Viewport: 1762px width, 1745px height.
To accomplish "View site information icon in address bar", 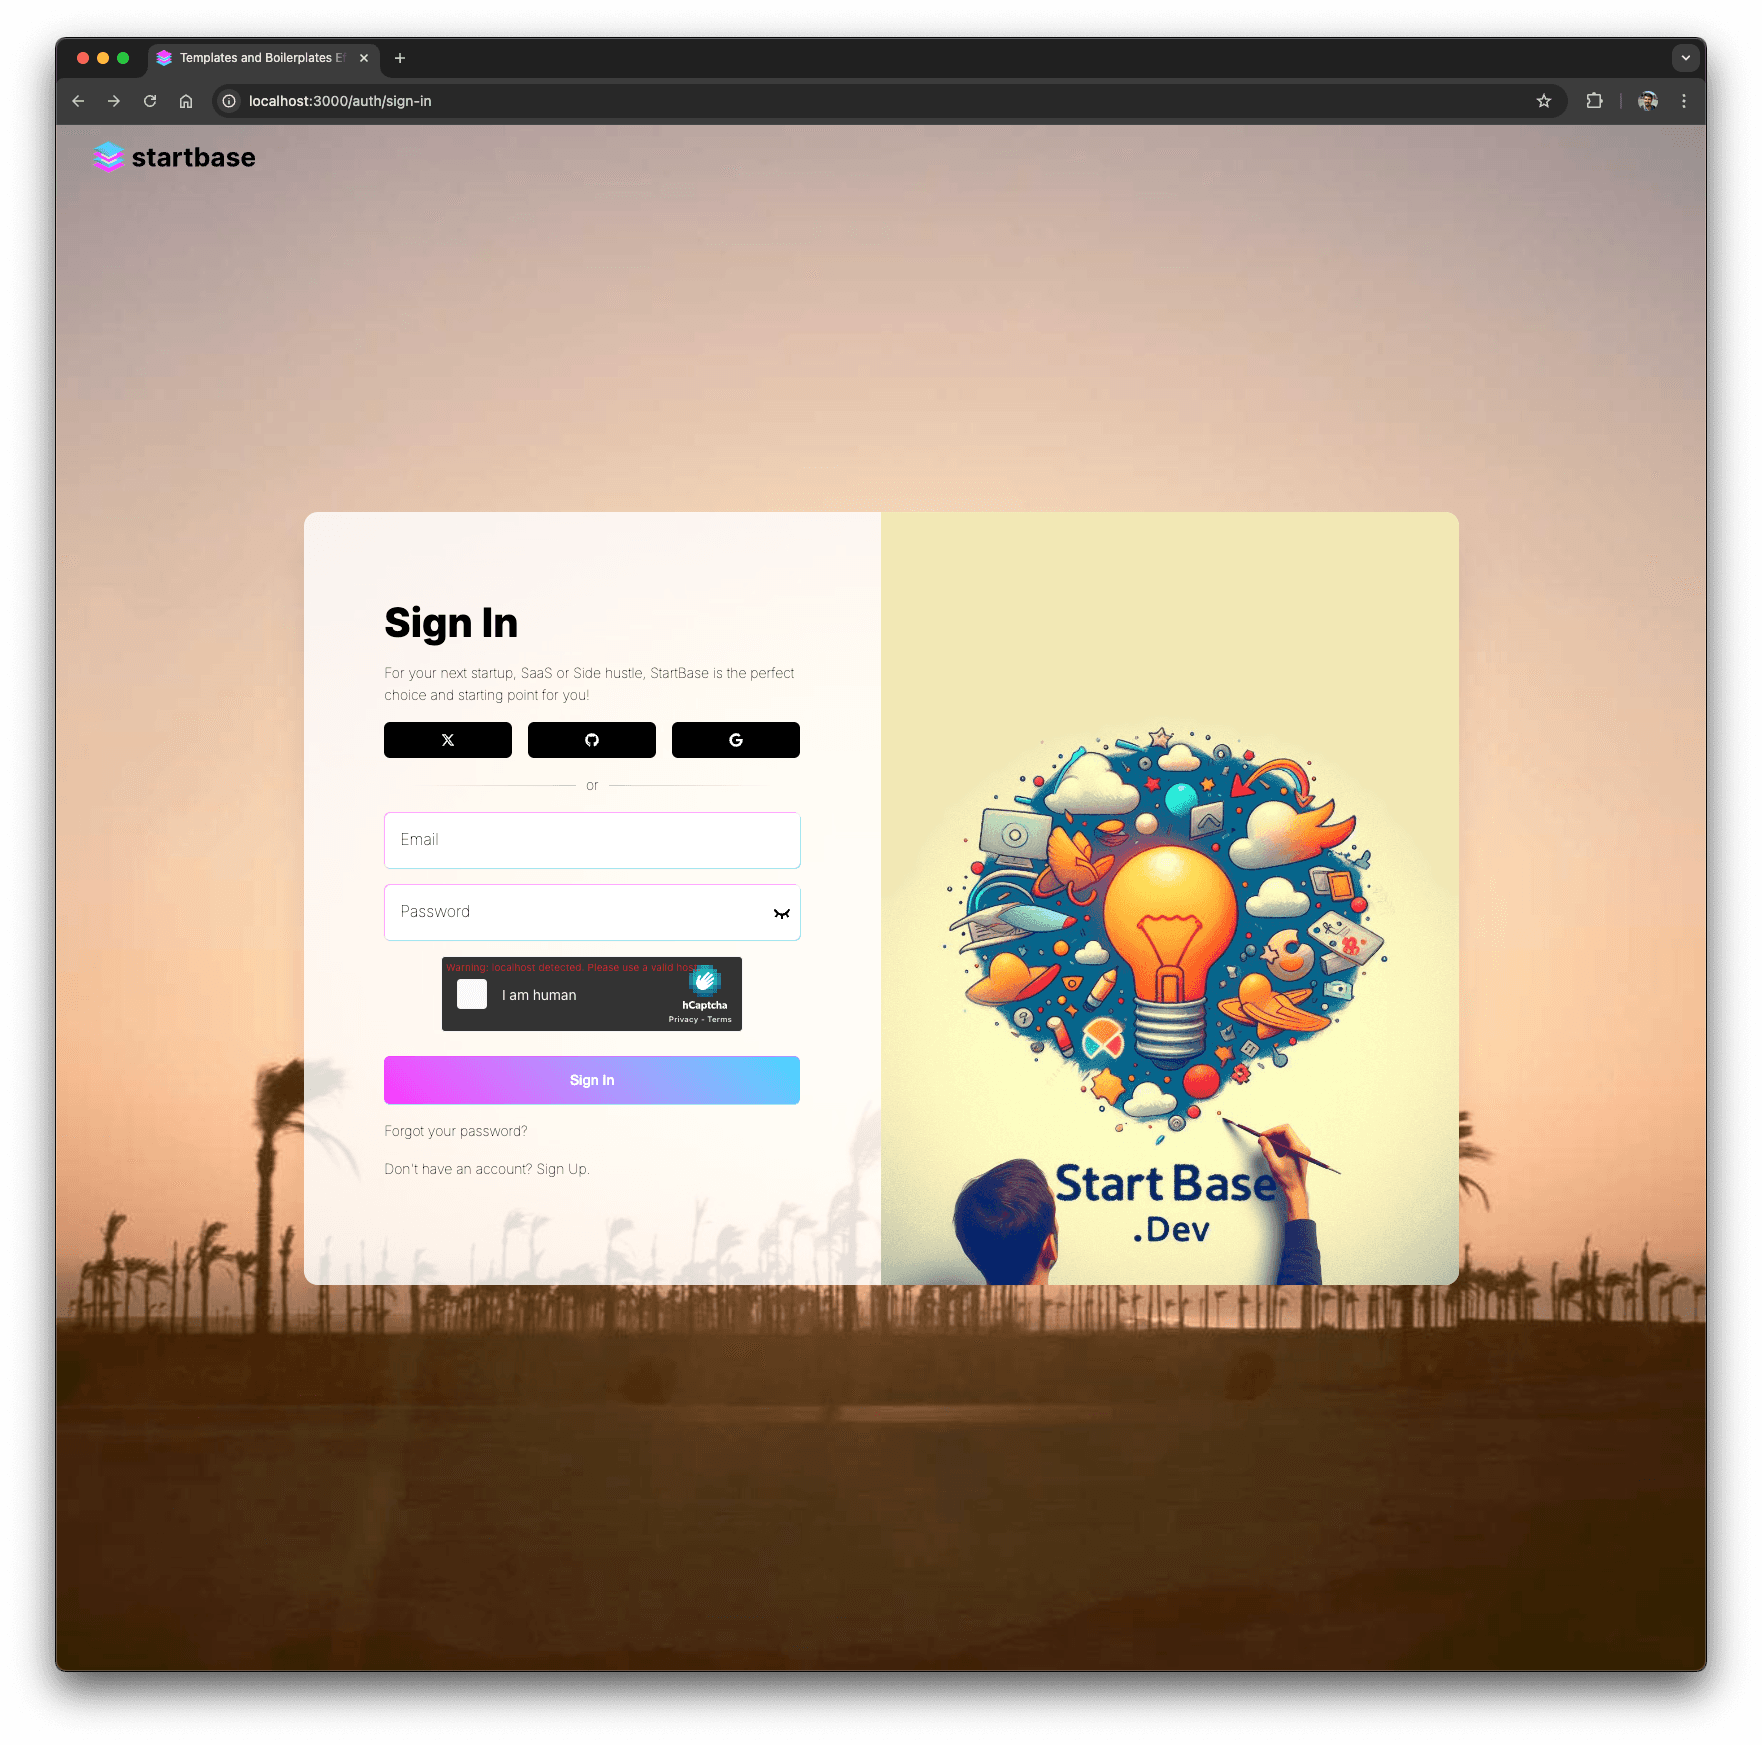I will pyautogui.click(x=229, y=101).
